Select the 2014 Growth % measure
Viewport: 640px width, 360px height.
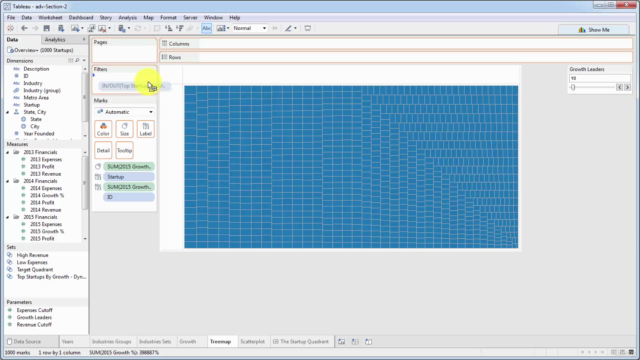coord(47,196)
